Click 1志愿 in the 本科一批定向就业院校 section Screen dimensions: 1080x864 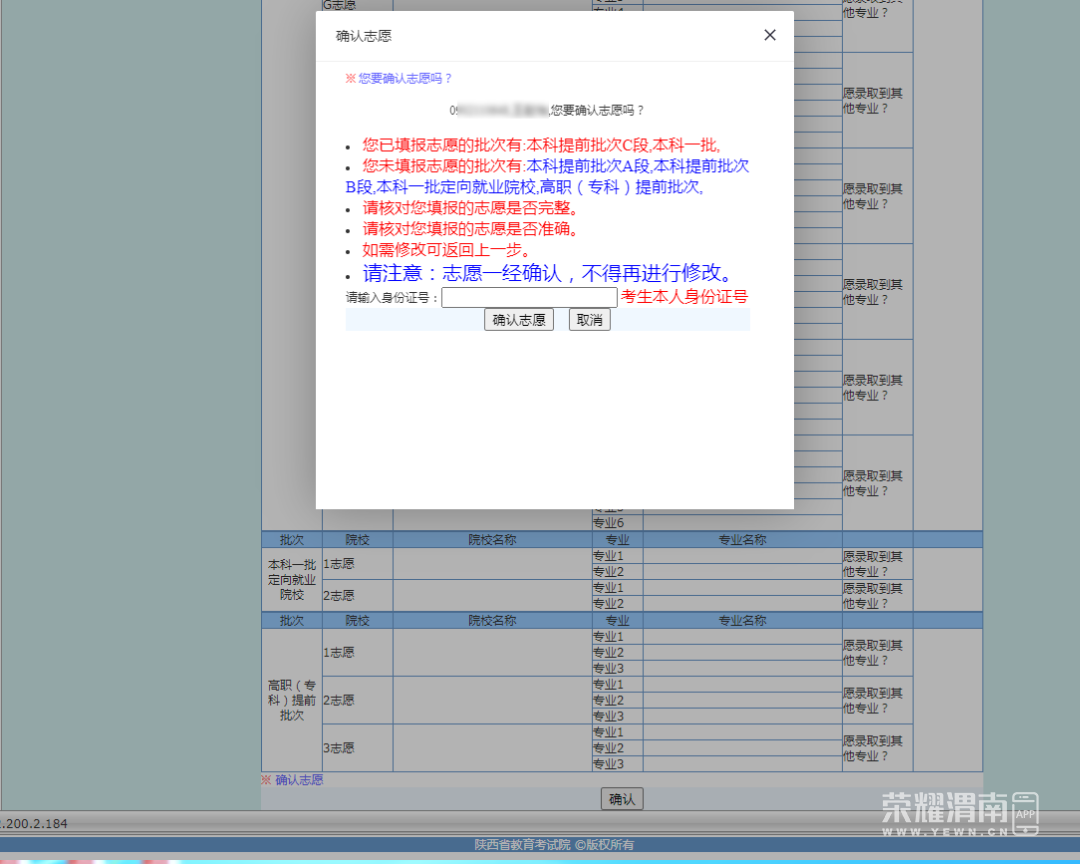point(339,564)
